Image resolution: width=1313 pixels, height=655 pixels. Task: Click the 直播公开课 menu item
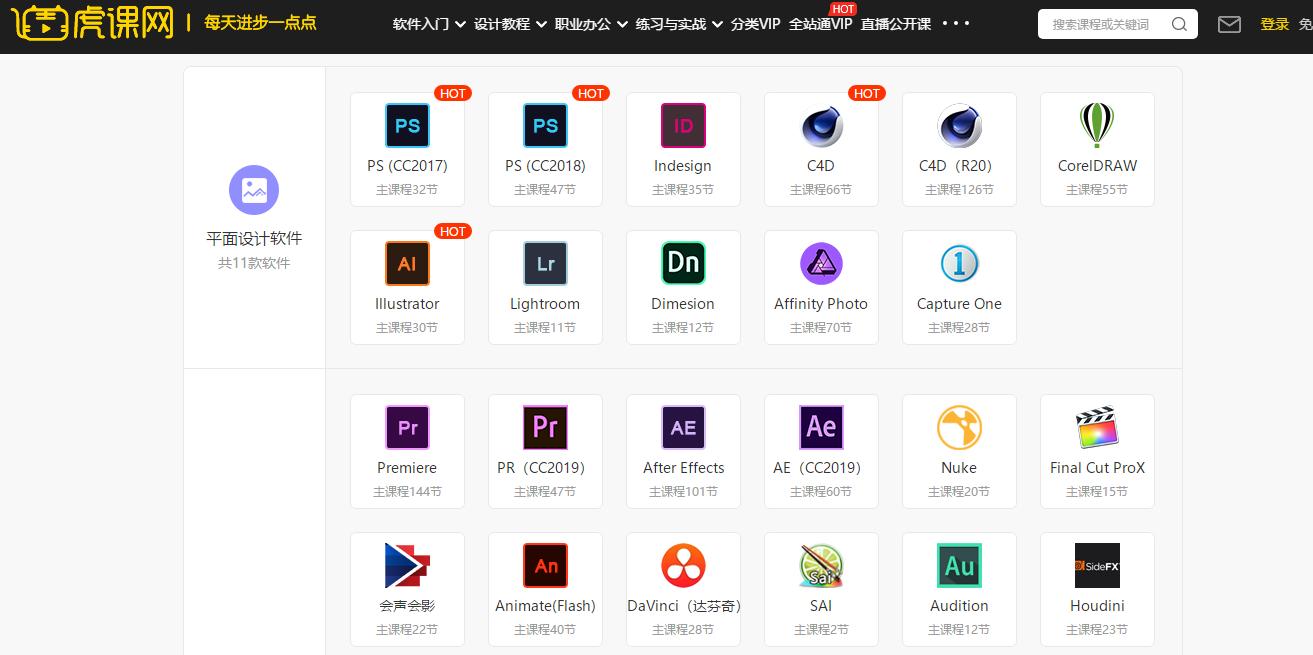[894, 24]
